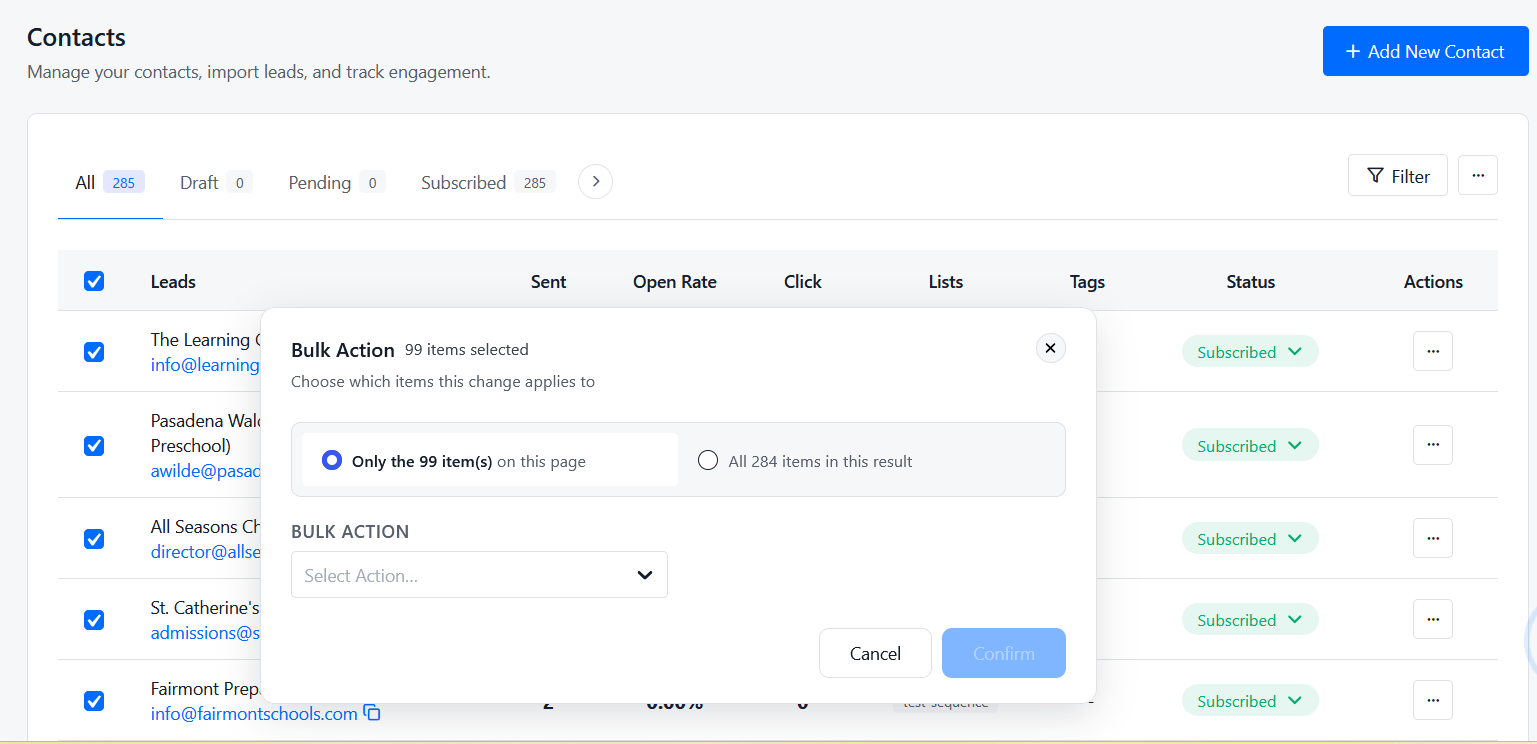Expand the Subscribed status dropdown for the All Seasons row
1537x744 pixels.
[1250, 539]
